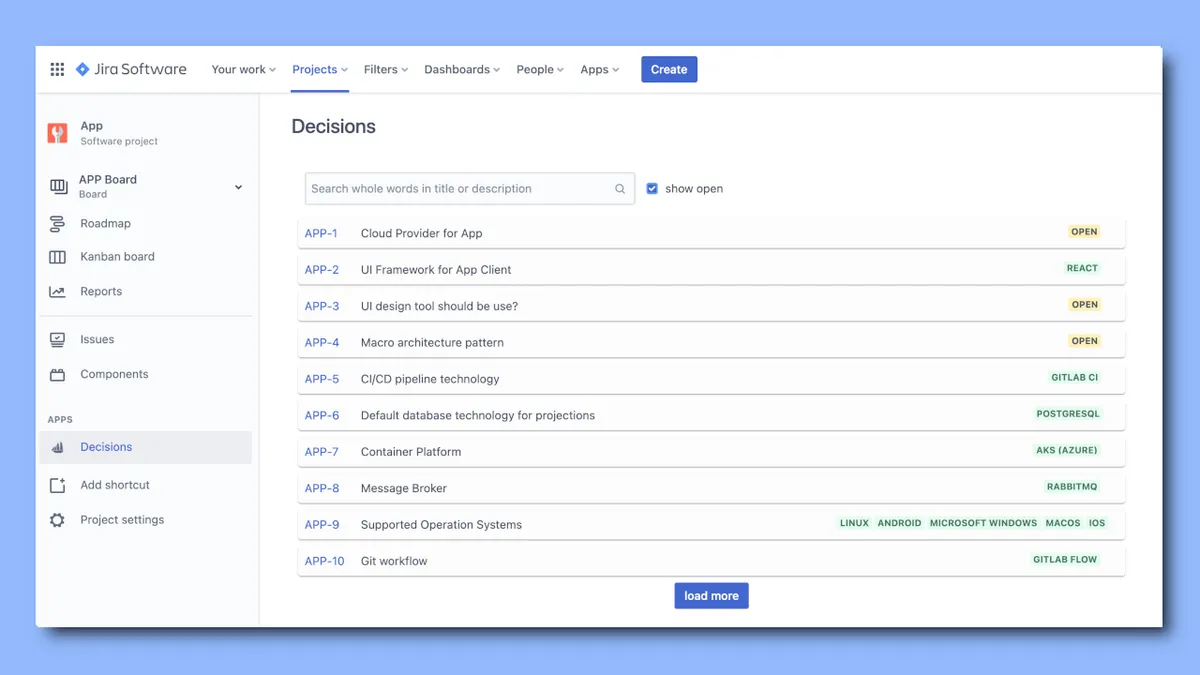Open the Projects dropdown
Image resolution: width=1200 pixels, height=675 pixels.
(320, 70)
